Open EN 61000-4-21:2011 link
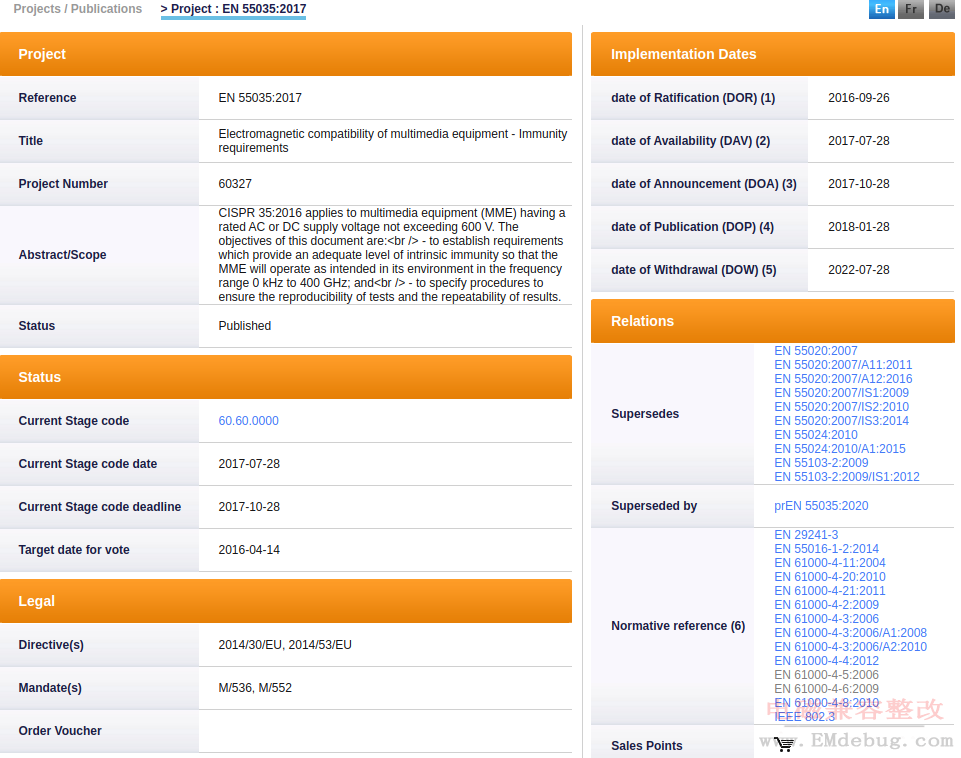Viewport: 961px width, 758px height. pos(830,591)
